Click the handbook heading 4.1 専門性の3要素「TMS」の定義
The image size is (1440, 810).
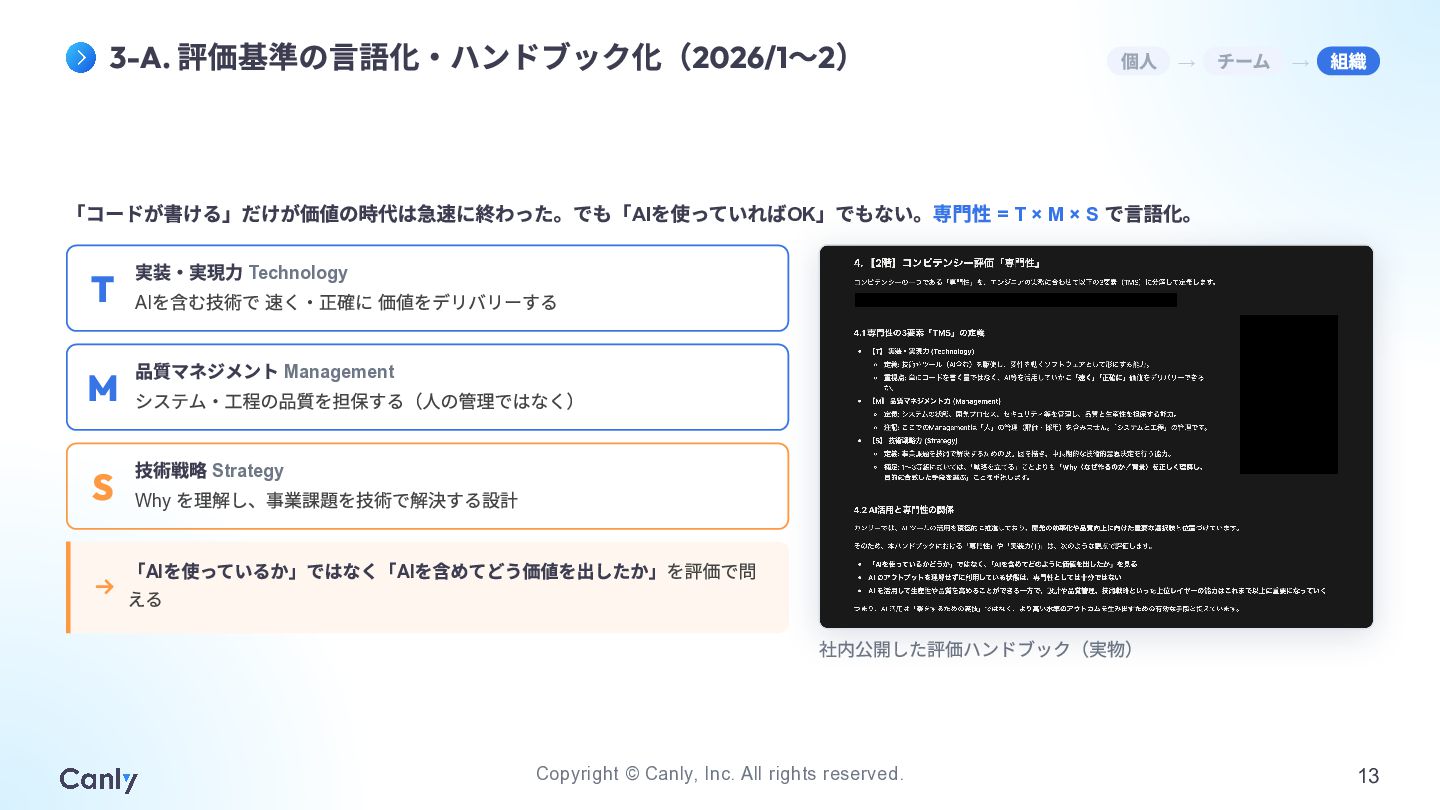click(919, 332)
